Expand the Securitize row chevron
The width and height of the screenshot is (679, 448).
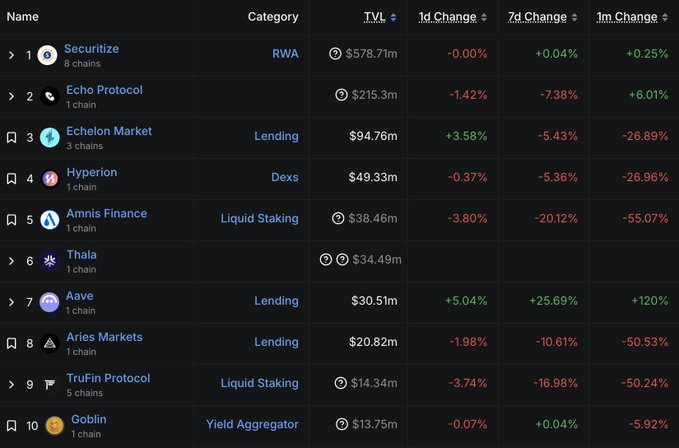[x=12, y=55]
